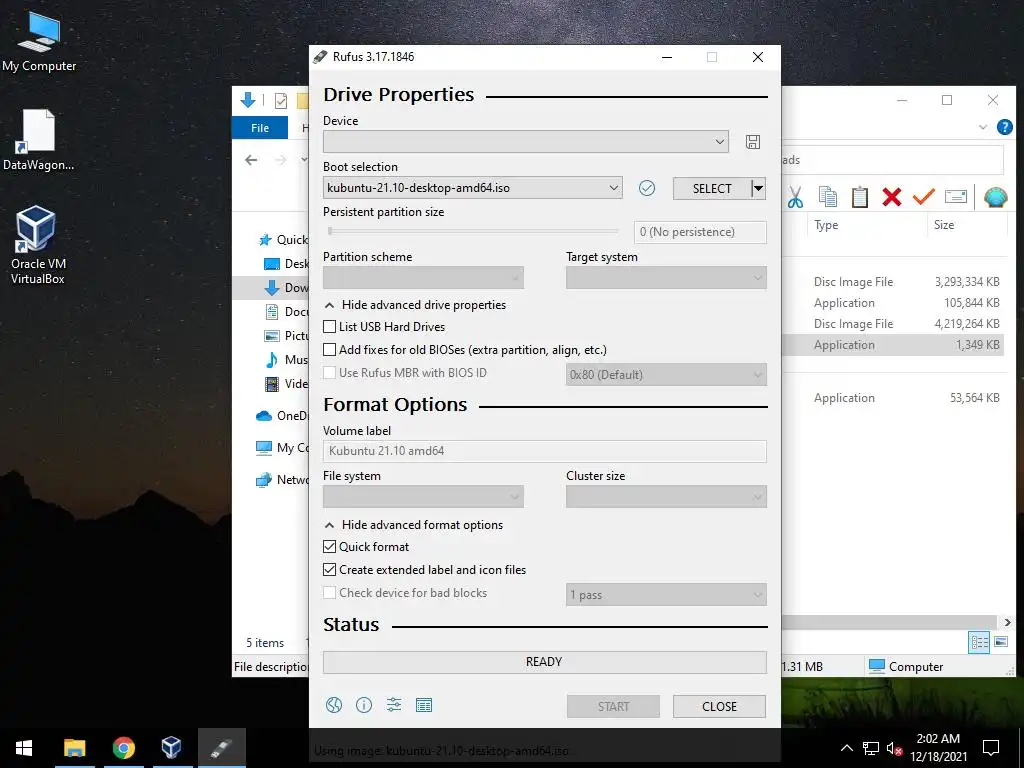Open the File system dropdown
This screenshot has height=768, width=1024.
(423, 496)
